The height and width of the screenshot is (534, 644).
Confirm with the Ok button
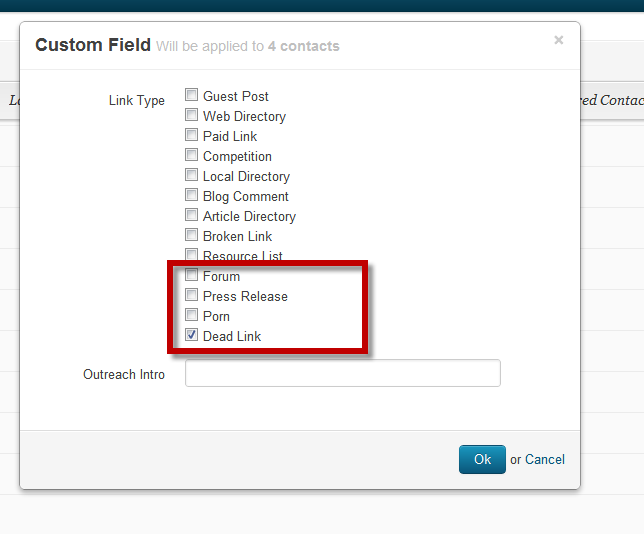[x=482, y=459]
